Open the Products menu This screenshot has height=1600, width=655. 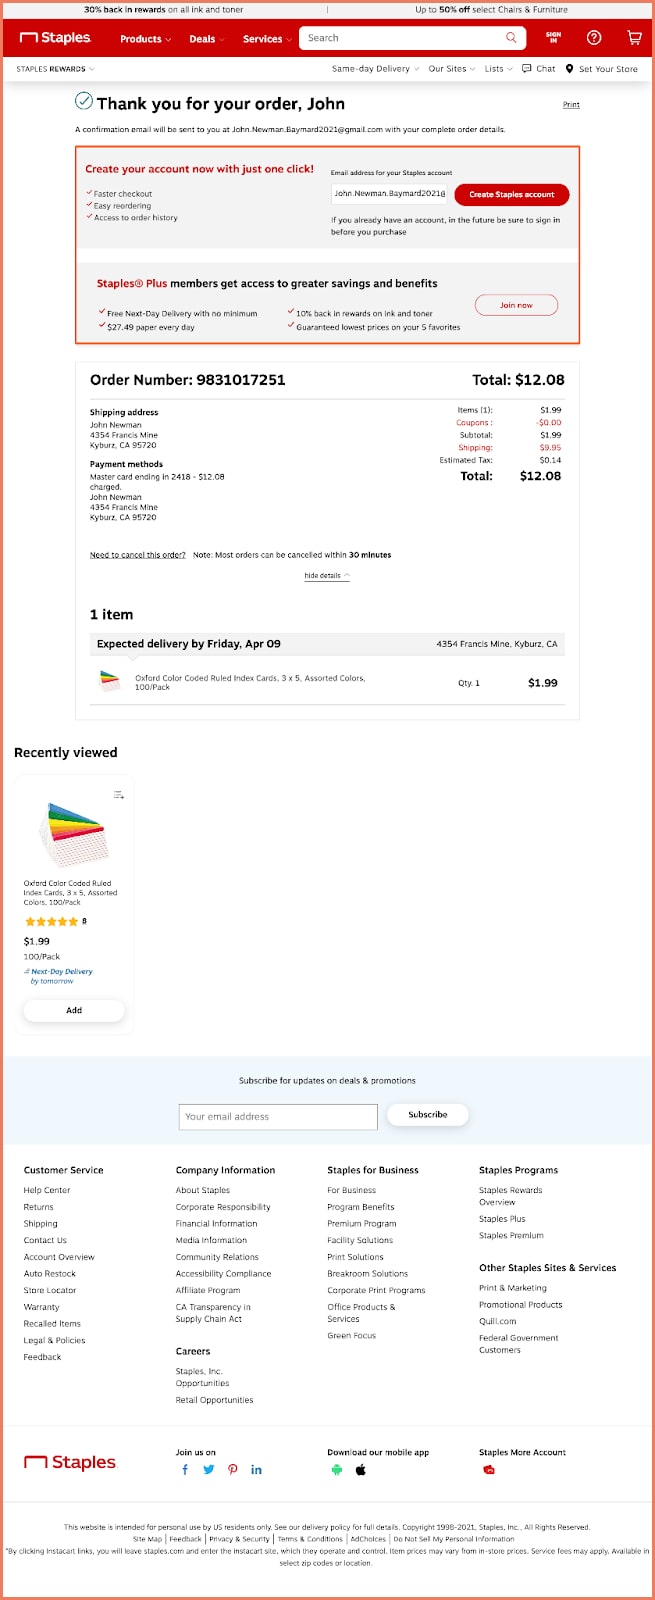coord(143,38)
